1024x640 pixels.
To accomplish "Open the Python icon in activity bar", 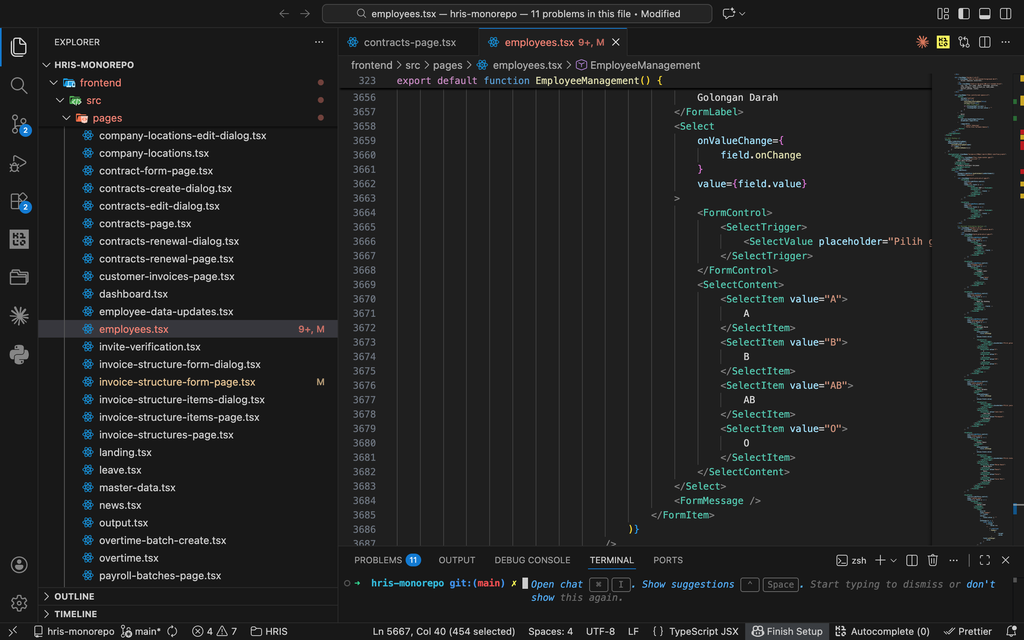I will 19,355.
